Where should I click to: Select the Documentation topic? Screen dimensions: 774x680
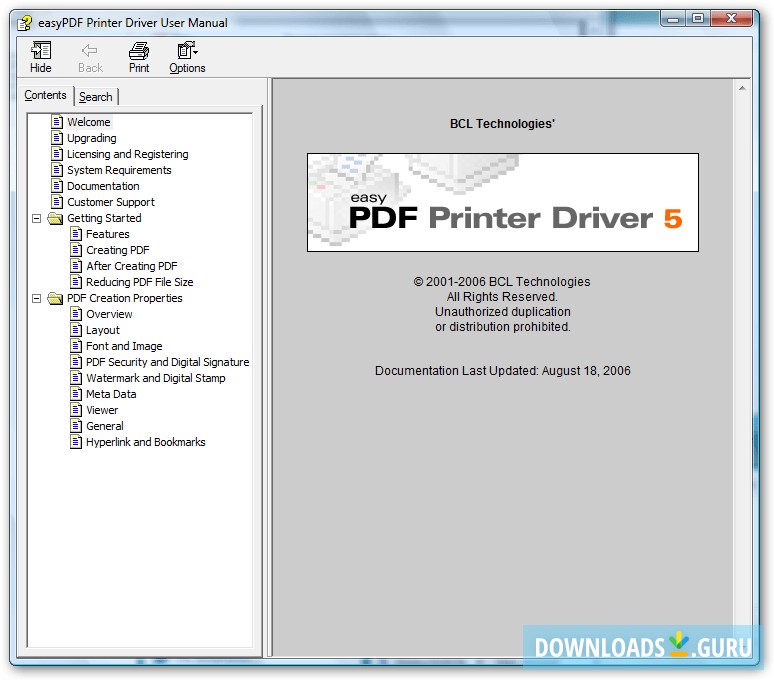103,186
